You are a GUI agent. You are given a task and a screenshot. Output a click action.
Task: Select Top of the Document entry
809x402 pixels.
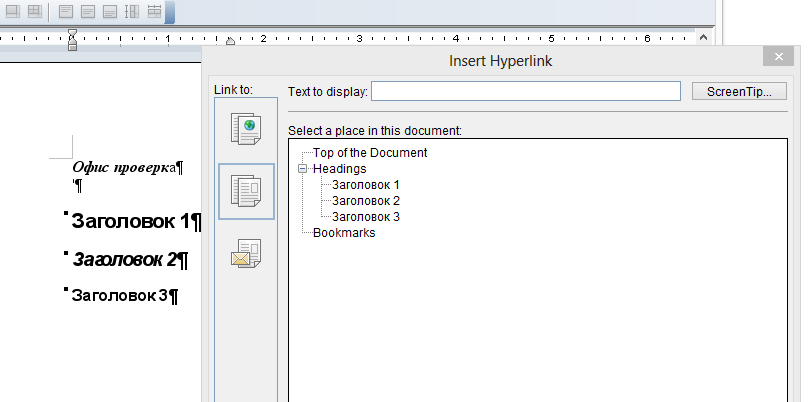pos(369,153)
